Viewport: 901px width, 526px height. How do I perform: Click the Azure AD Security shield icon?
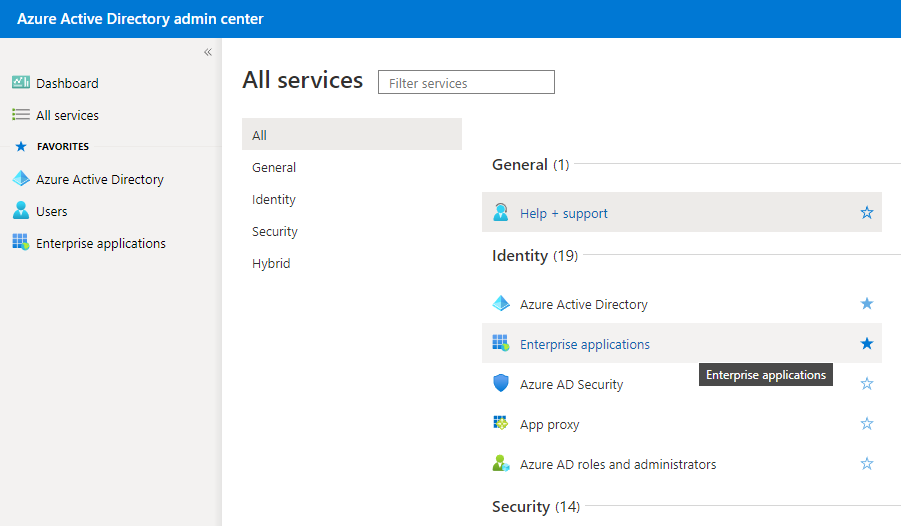click(x=501, y=383)
